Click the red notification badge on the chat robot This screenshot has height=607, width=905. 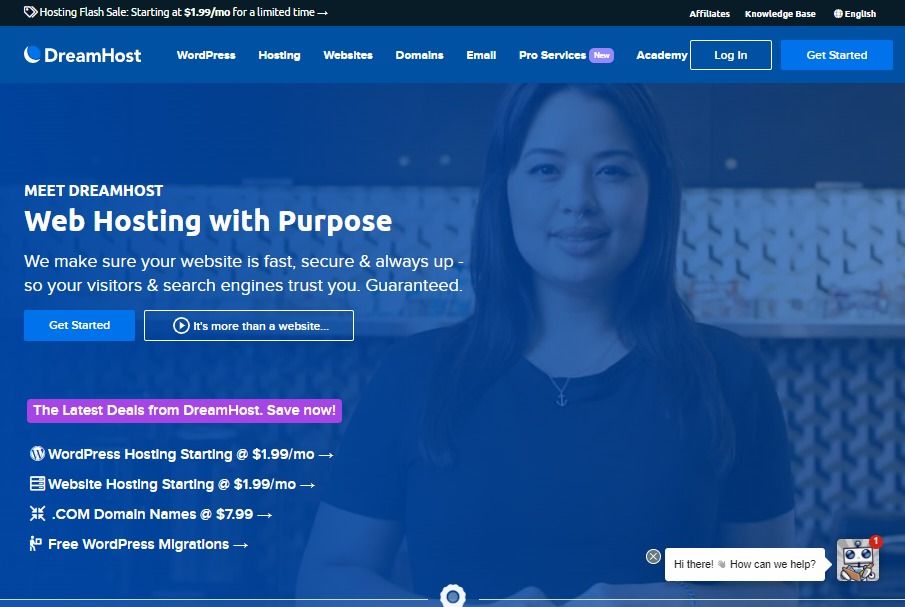pyautogui.click(x=876, y=541)
